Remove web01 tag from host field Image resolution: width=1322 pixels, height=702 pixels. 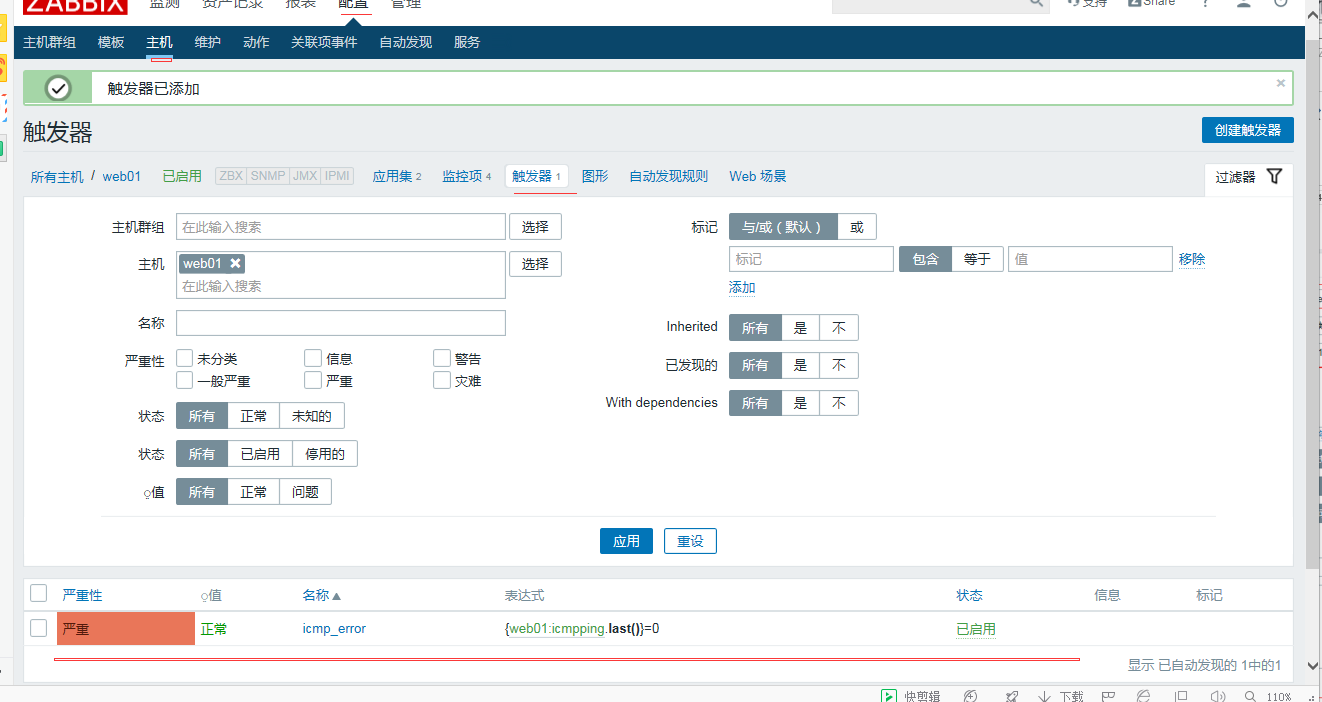pos(235,263)
